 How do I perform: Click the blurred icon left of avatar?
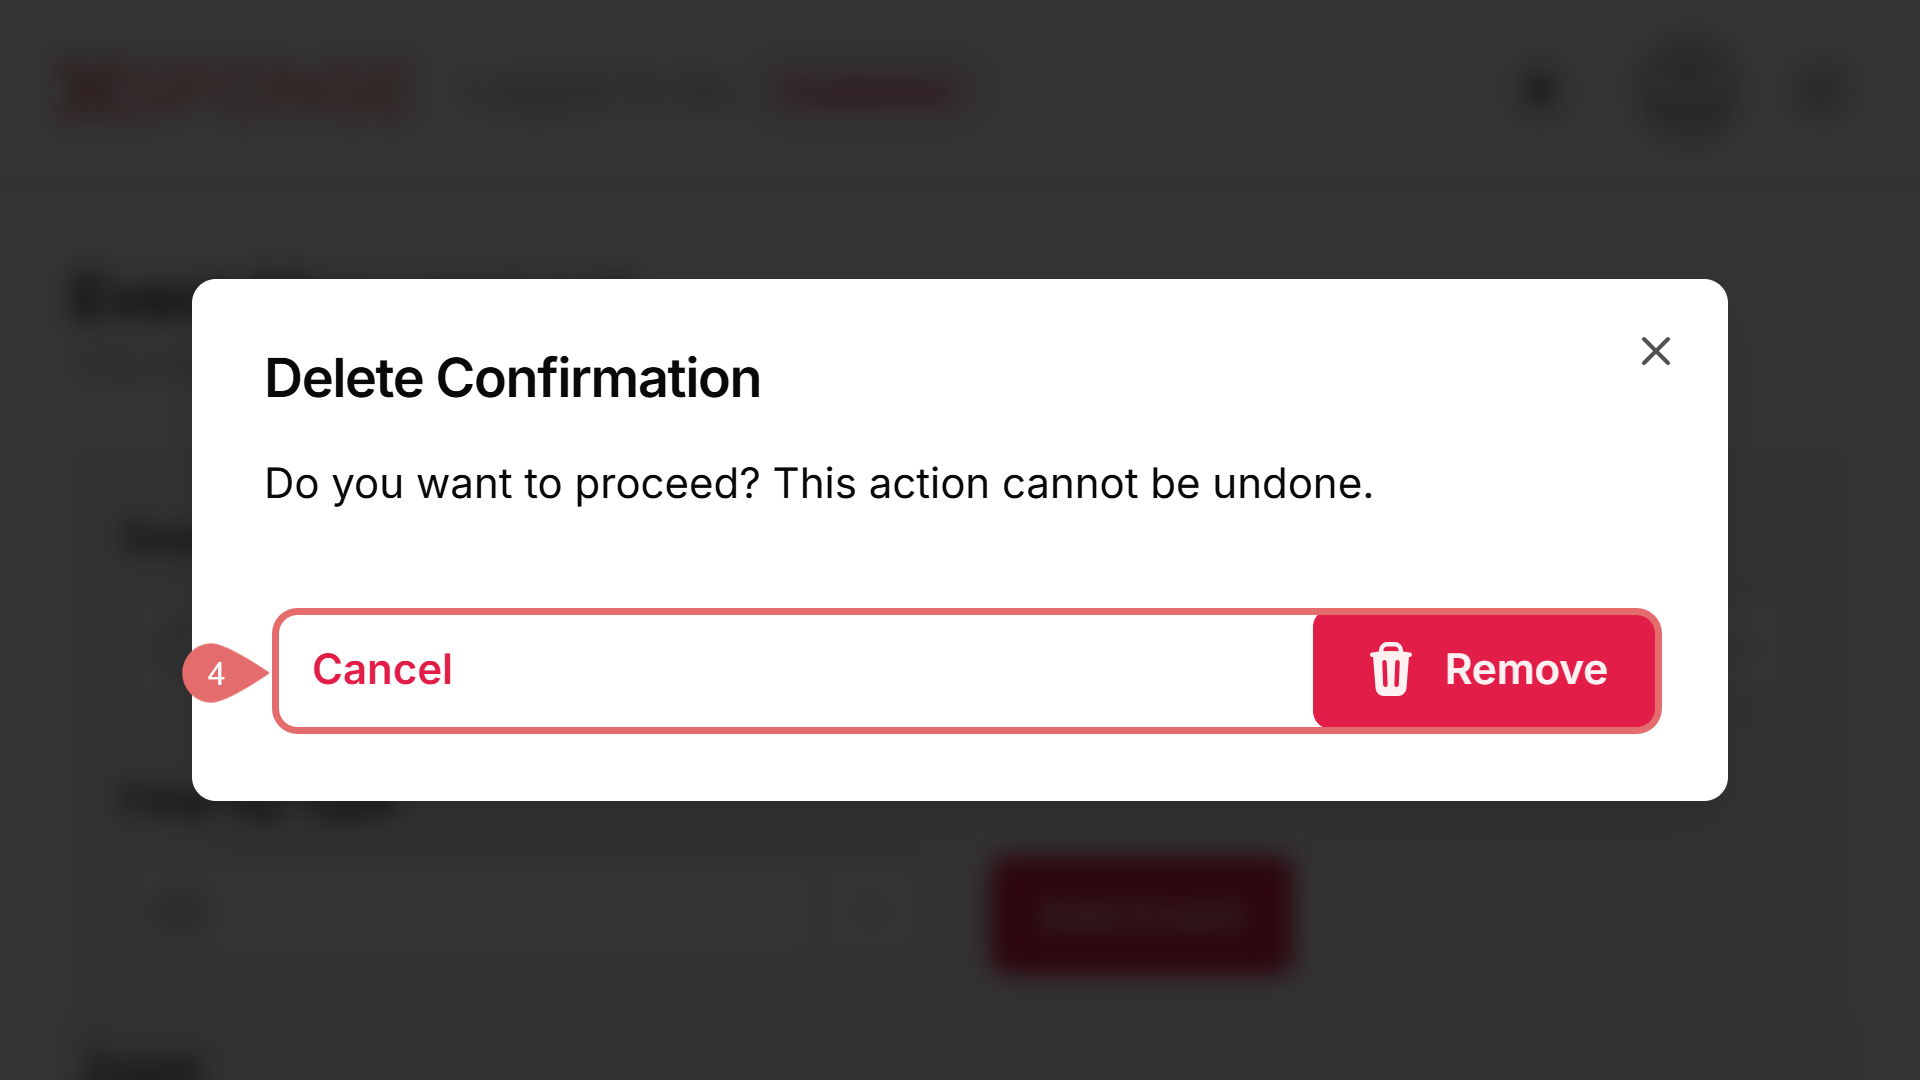(x=1540, y=91)
